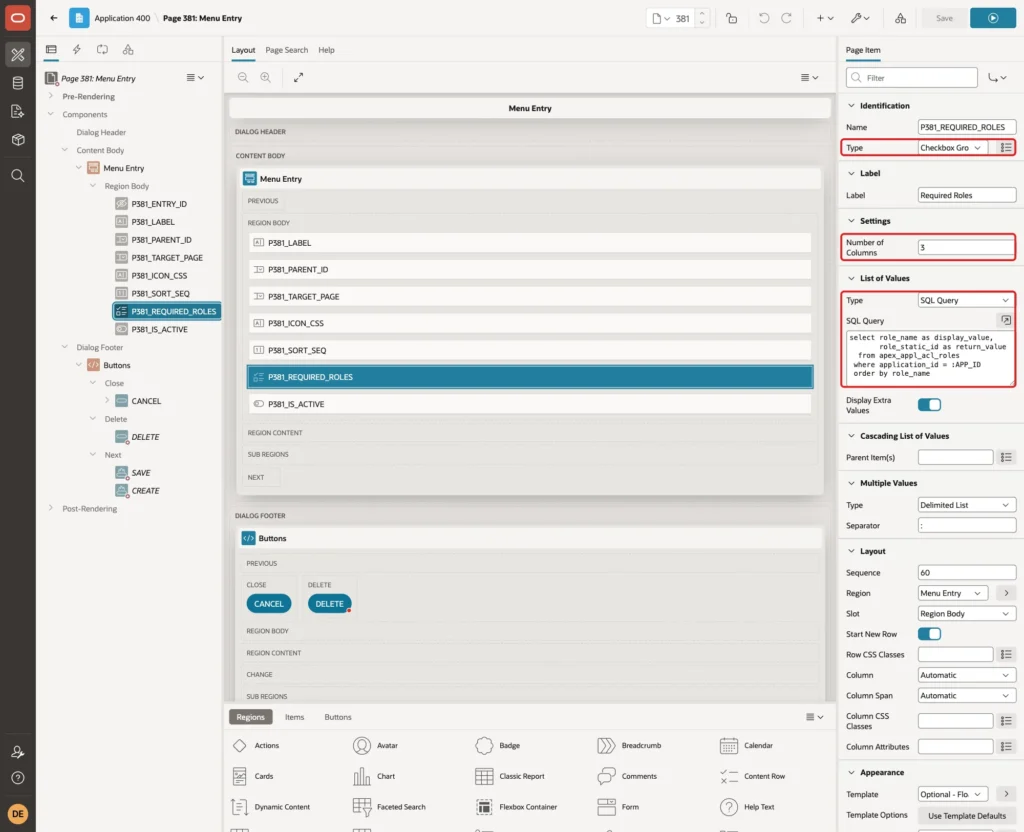The image size is (1024, 832).
Task: Collapse the Components tree node
Action: coord(50,114)
